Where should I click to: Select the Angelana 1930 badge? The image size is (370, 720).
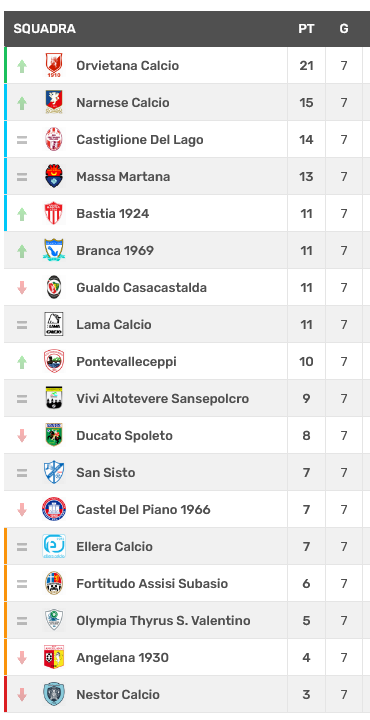point(54,657)
